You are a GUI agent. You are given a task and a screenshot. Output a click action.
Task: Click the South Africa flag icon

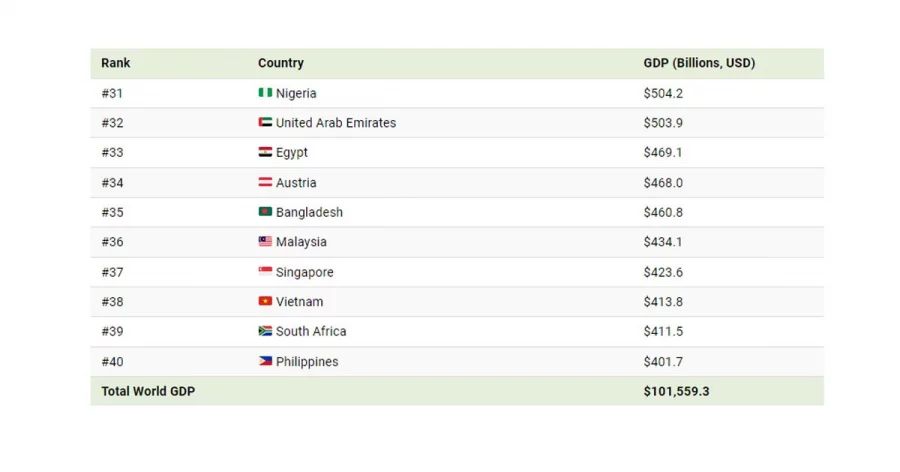tap(265, 331)
